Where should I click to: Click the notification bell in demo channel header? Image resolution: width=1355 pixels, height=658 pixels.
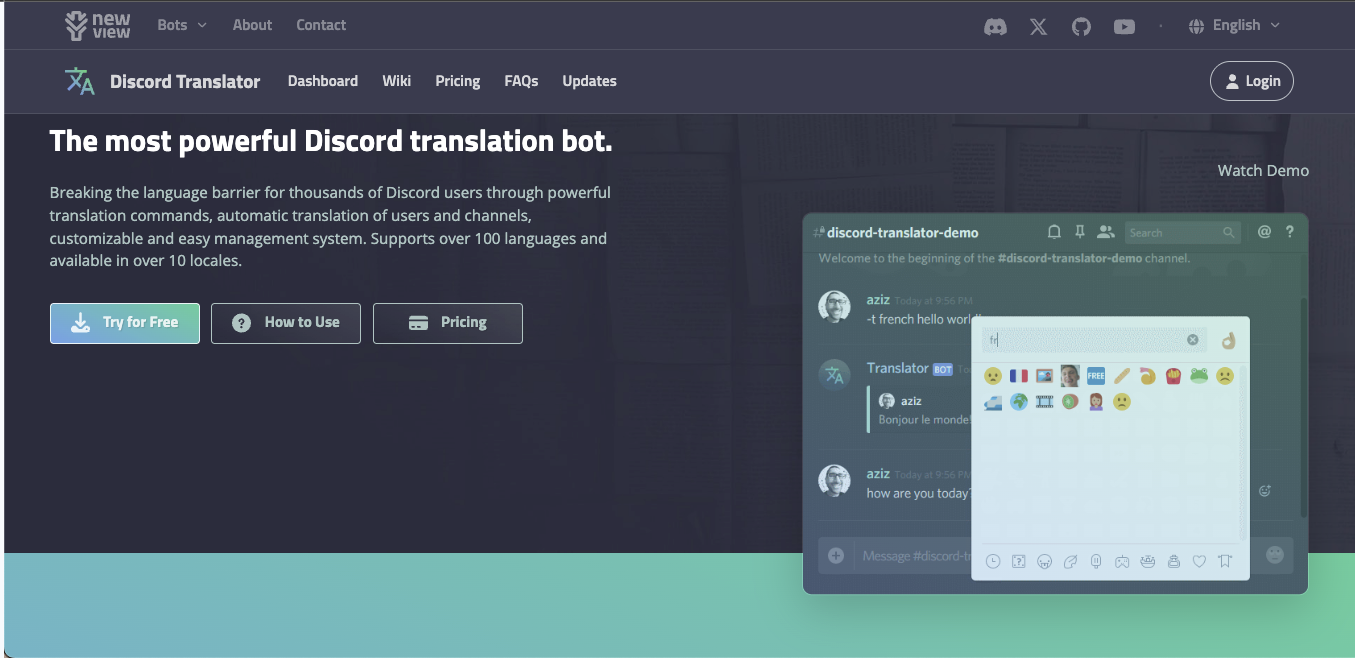(1054, 232)
